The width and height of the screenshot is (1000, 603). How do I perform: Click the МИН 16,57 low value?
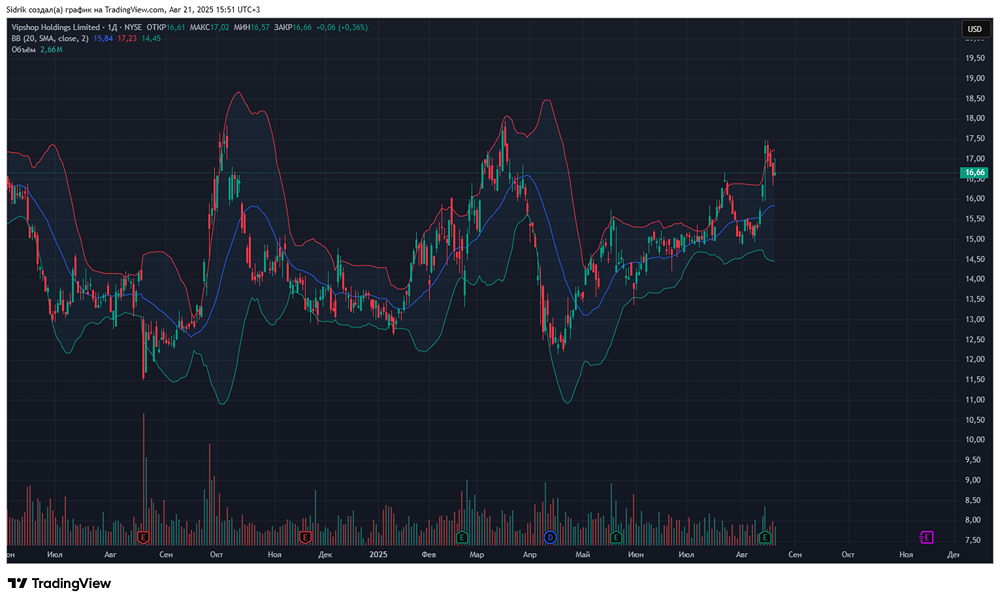tap(251, 27)
